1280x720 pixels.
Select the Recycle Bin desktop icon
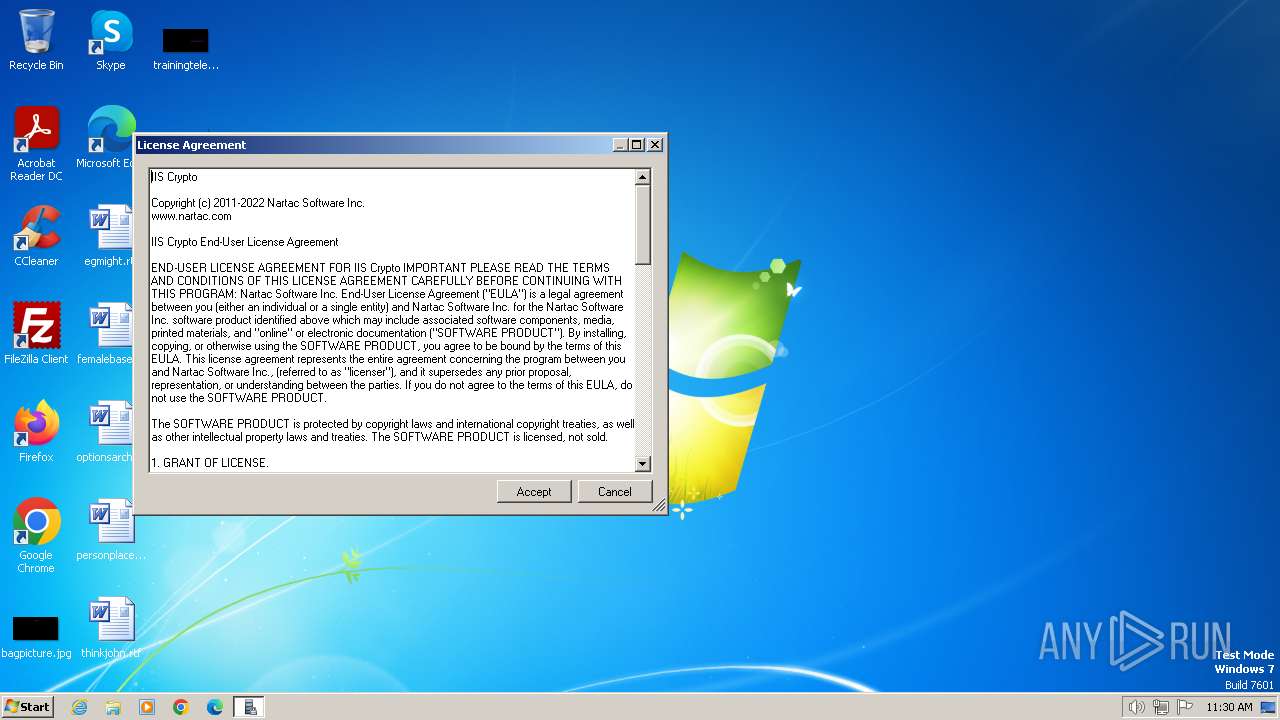pyautogui.click(x=36, y=40)
